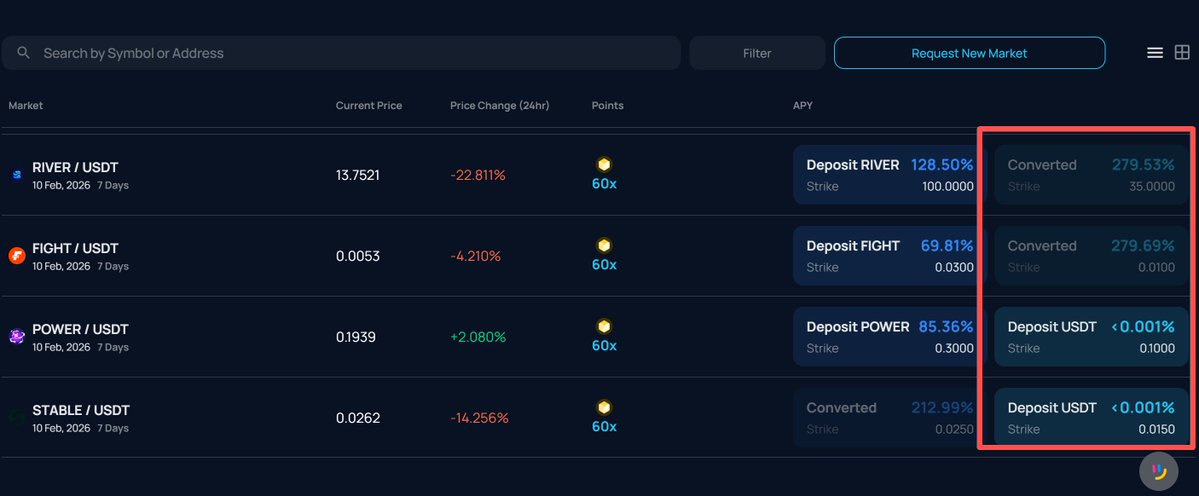Image resolution: width=1199 pixels, height=496 pixels.
Task: Click the STABLE token logo icon
Action: click(17, 418)
